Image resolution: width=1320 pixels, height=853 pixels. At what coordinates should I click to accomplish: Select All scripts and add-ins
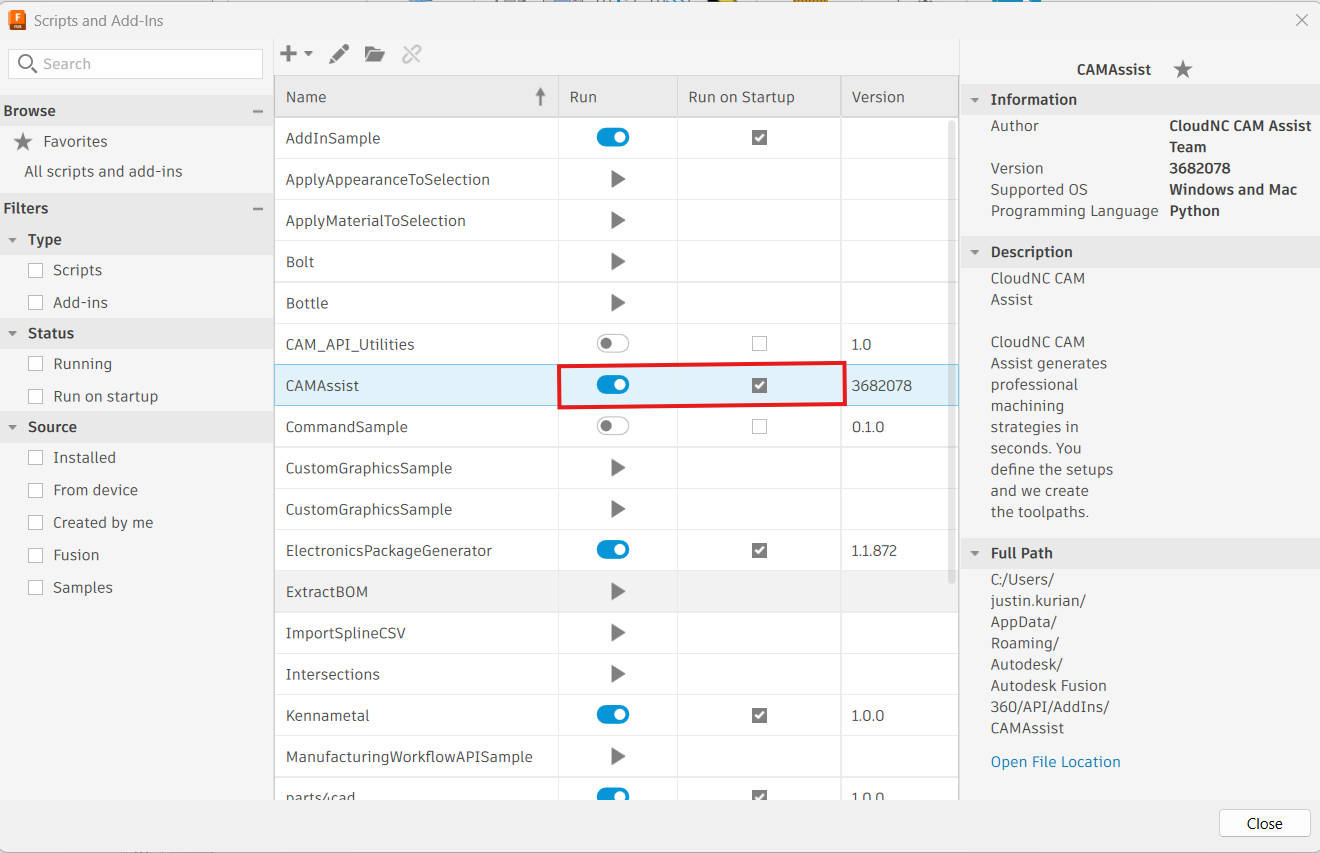(x=103, y=171)
